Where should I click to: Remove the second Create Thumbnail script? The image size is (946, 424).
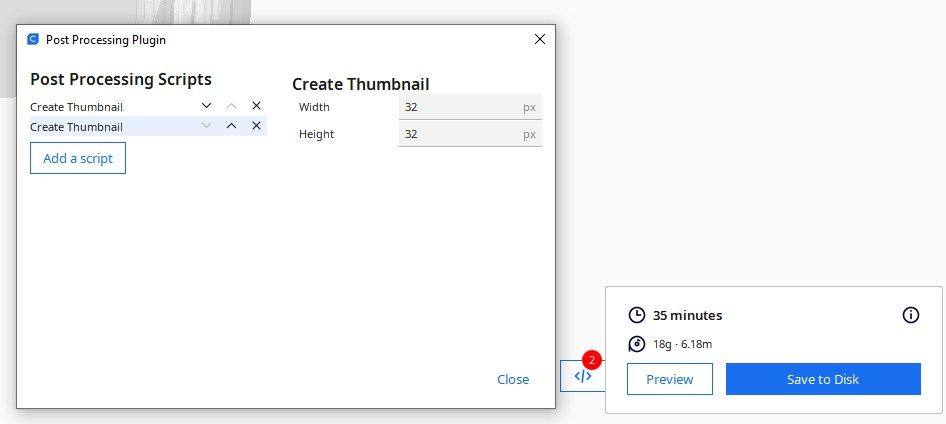click(256, 126)
